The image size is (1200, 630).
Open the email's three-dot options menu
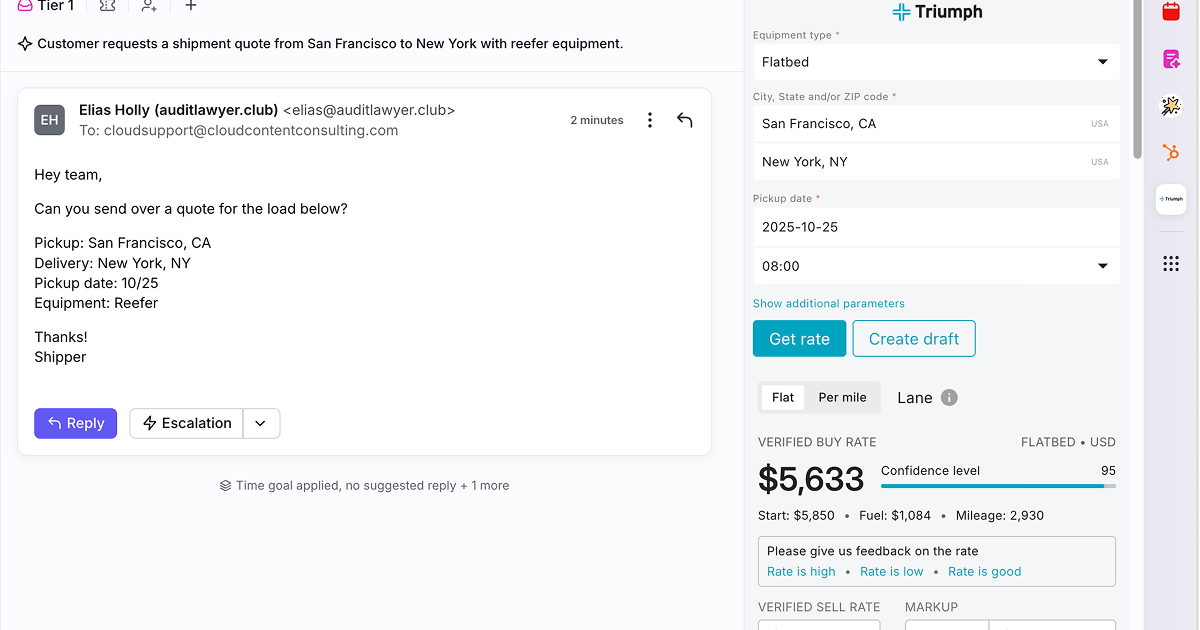click(650, 120)
